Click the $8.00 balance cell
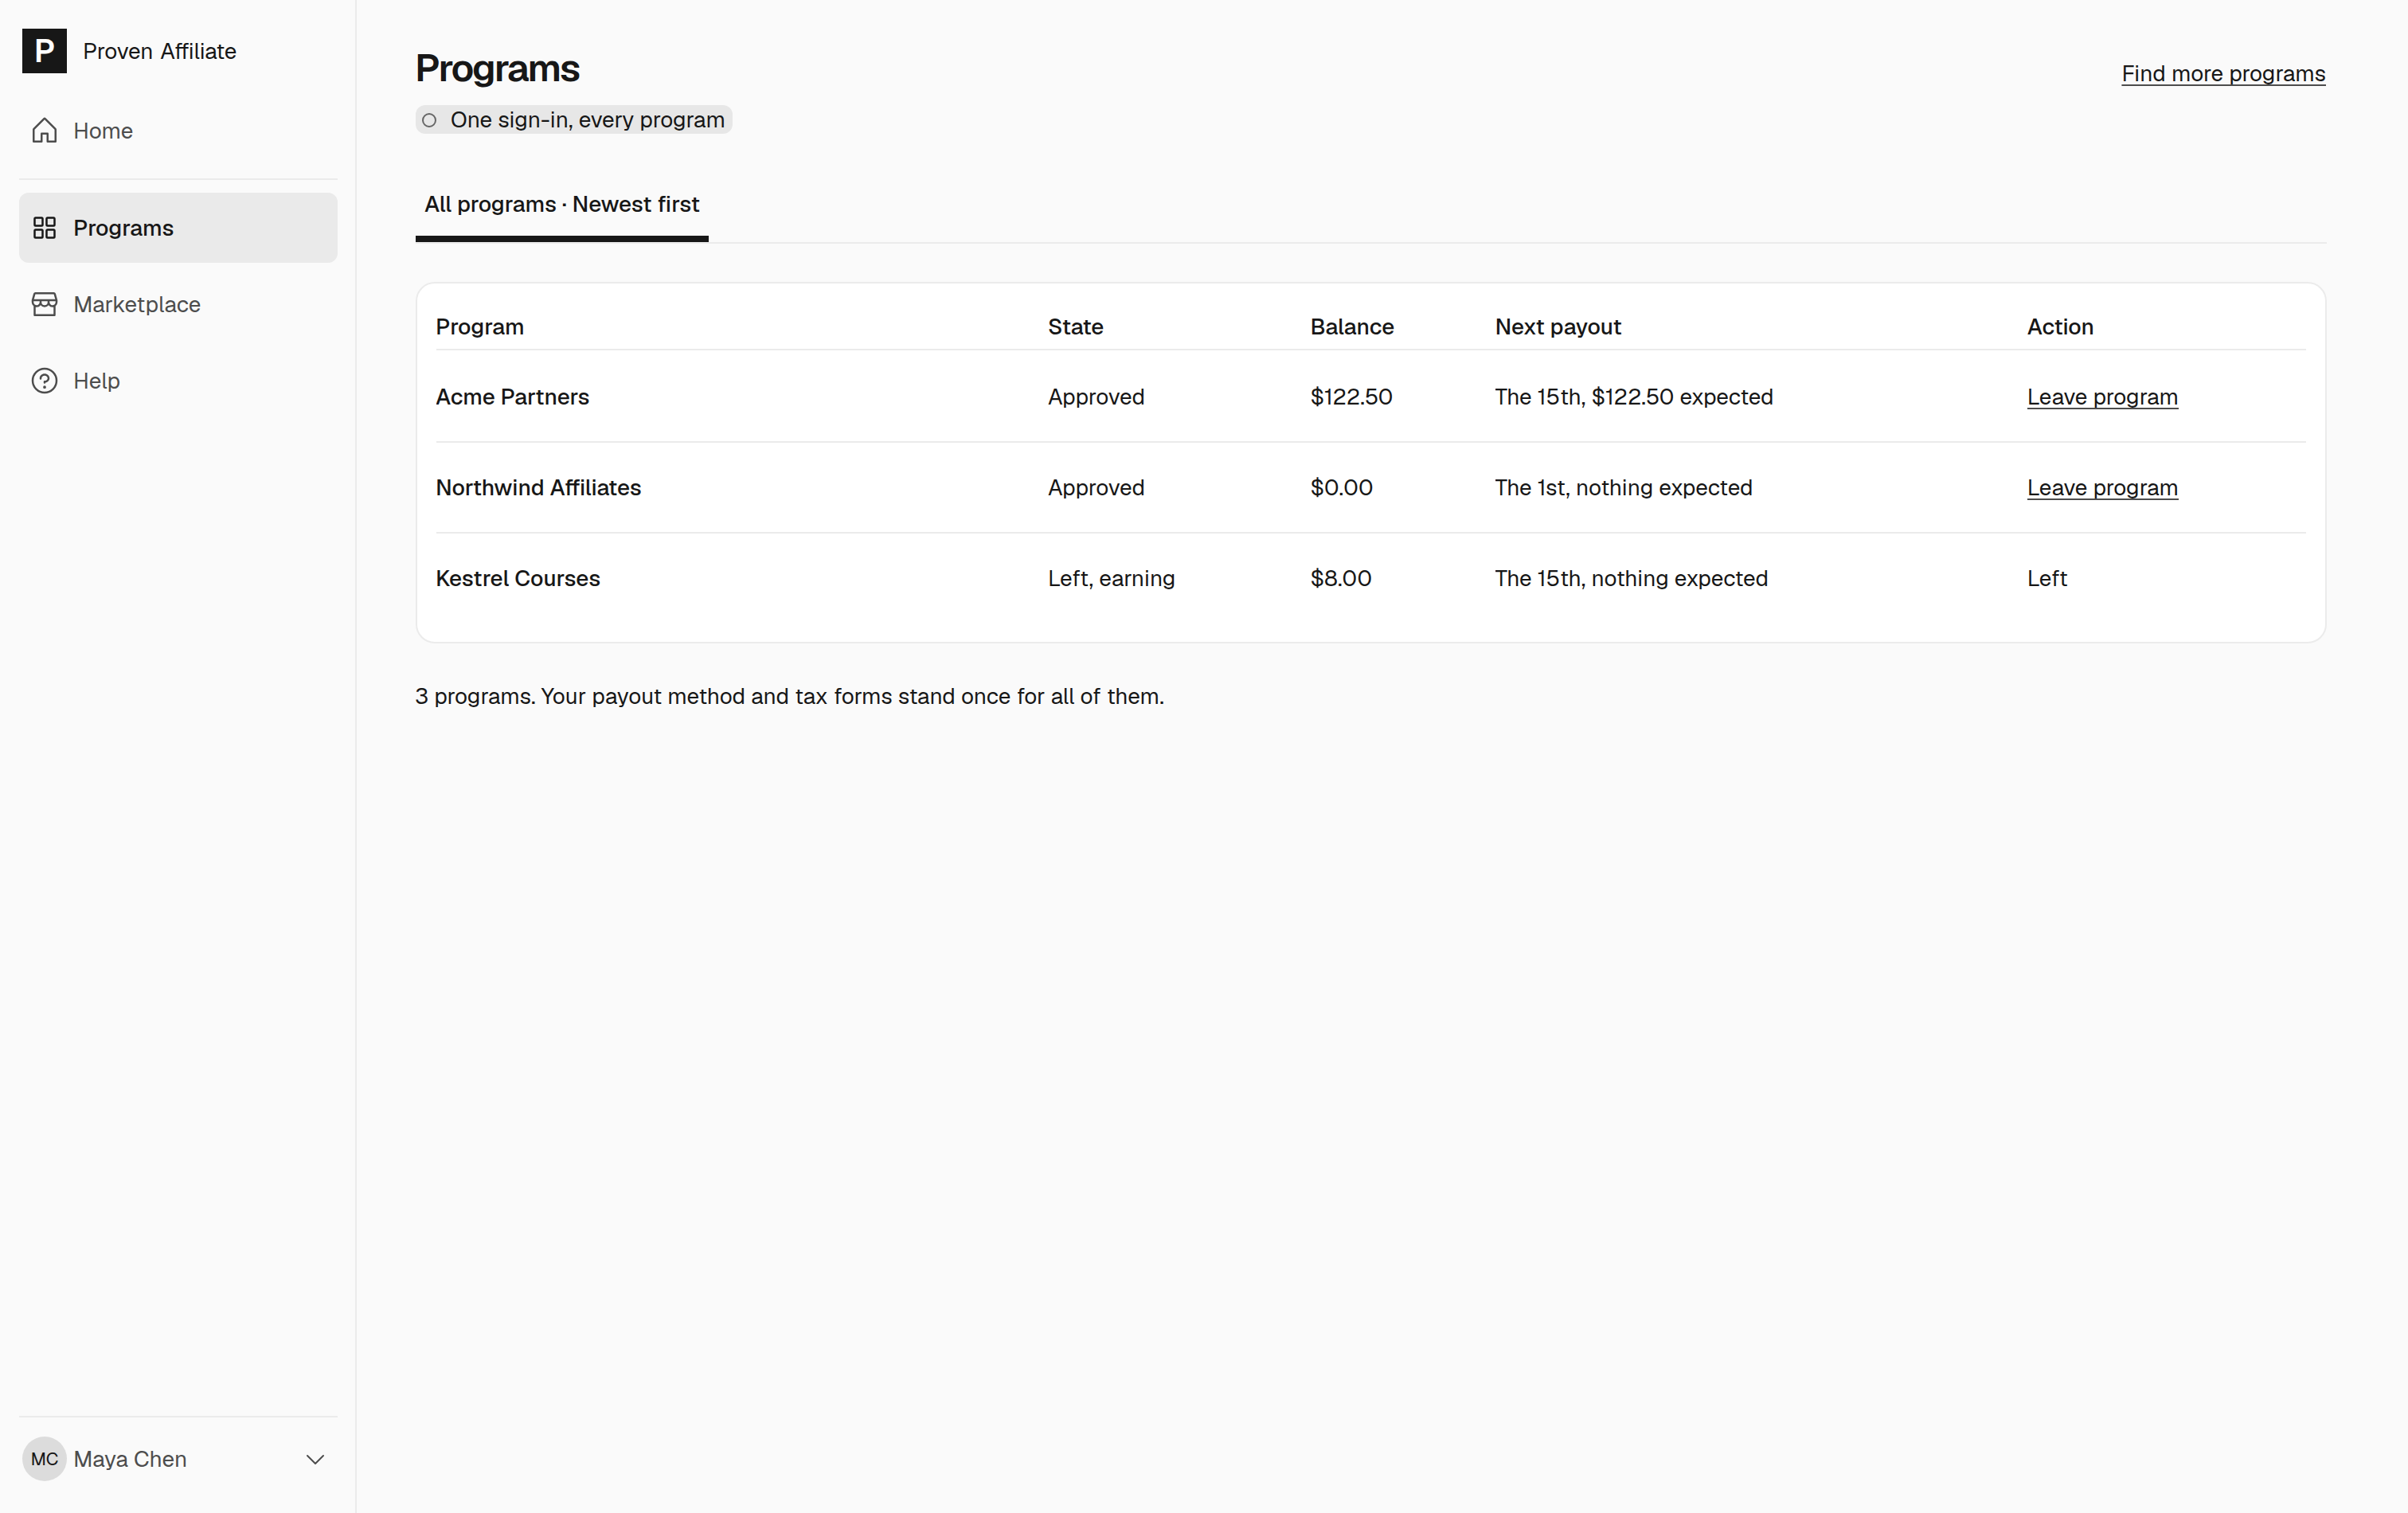Screen dimensions: 2408x1513 [1341, 578]
